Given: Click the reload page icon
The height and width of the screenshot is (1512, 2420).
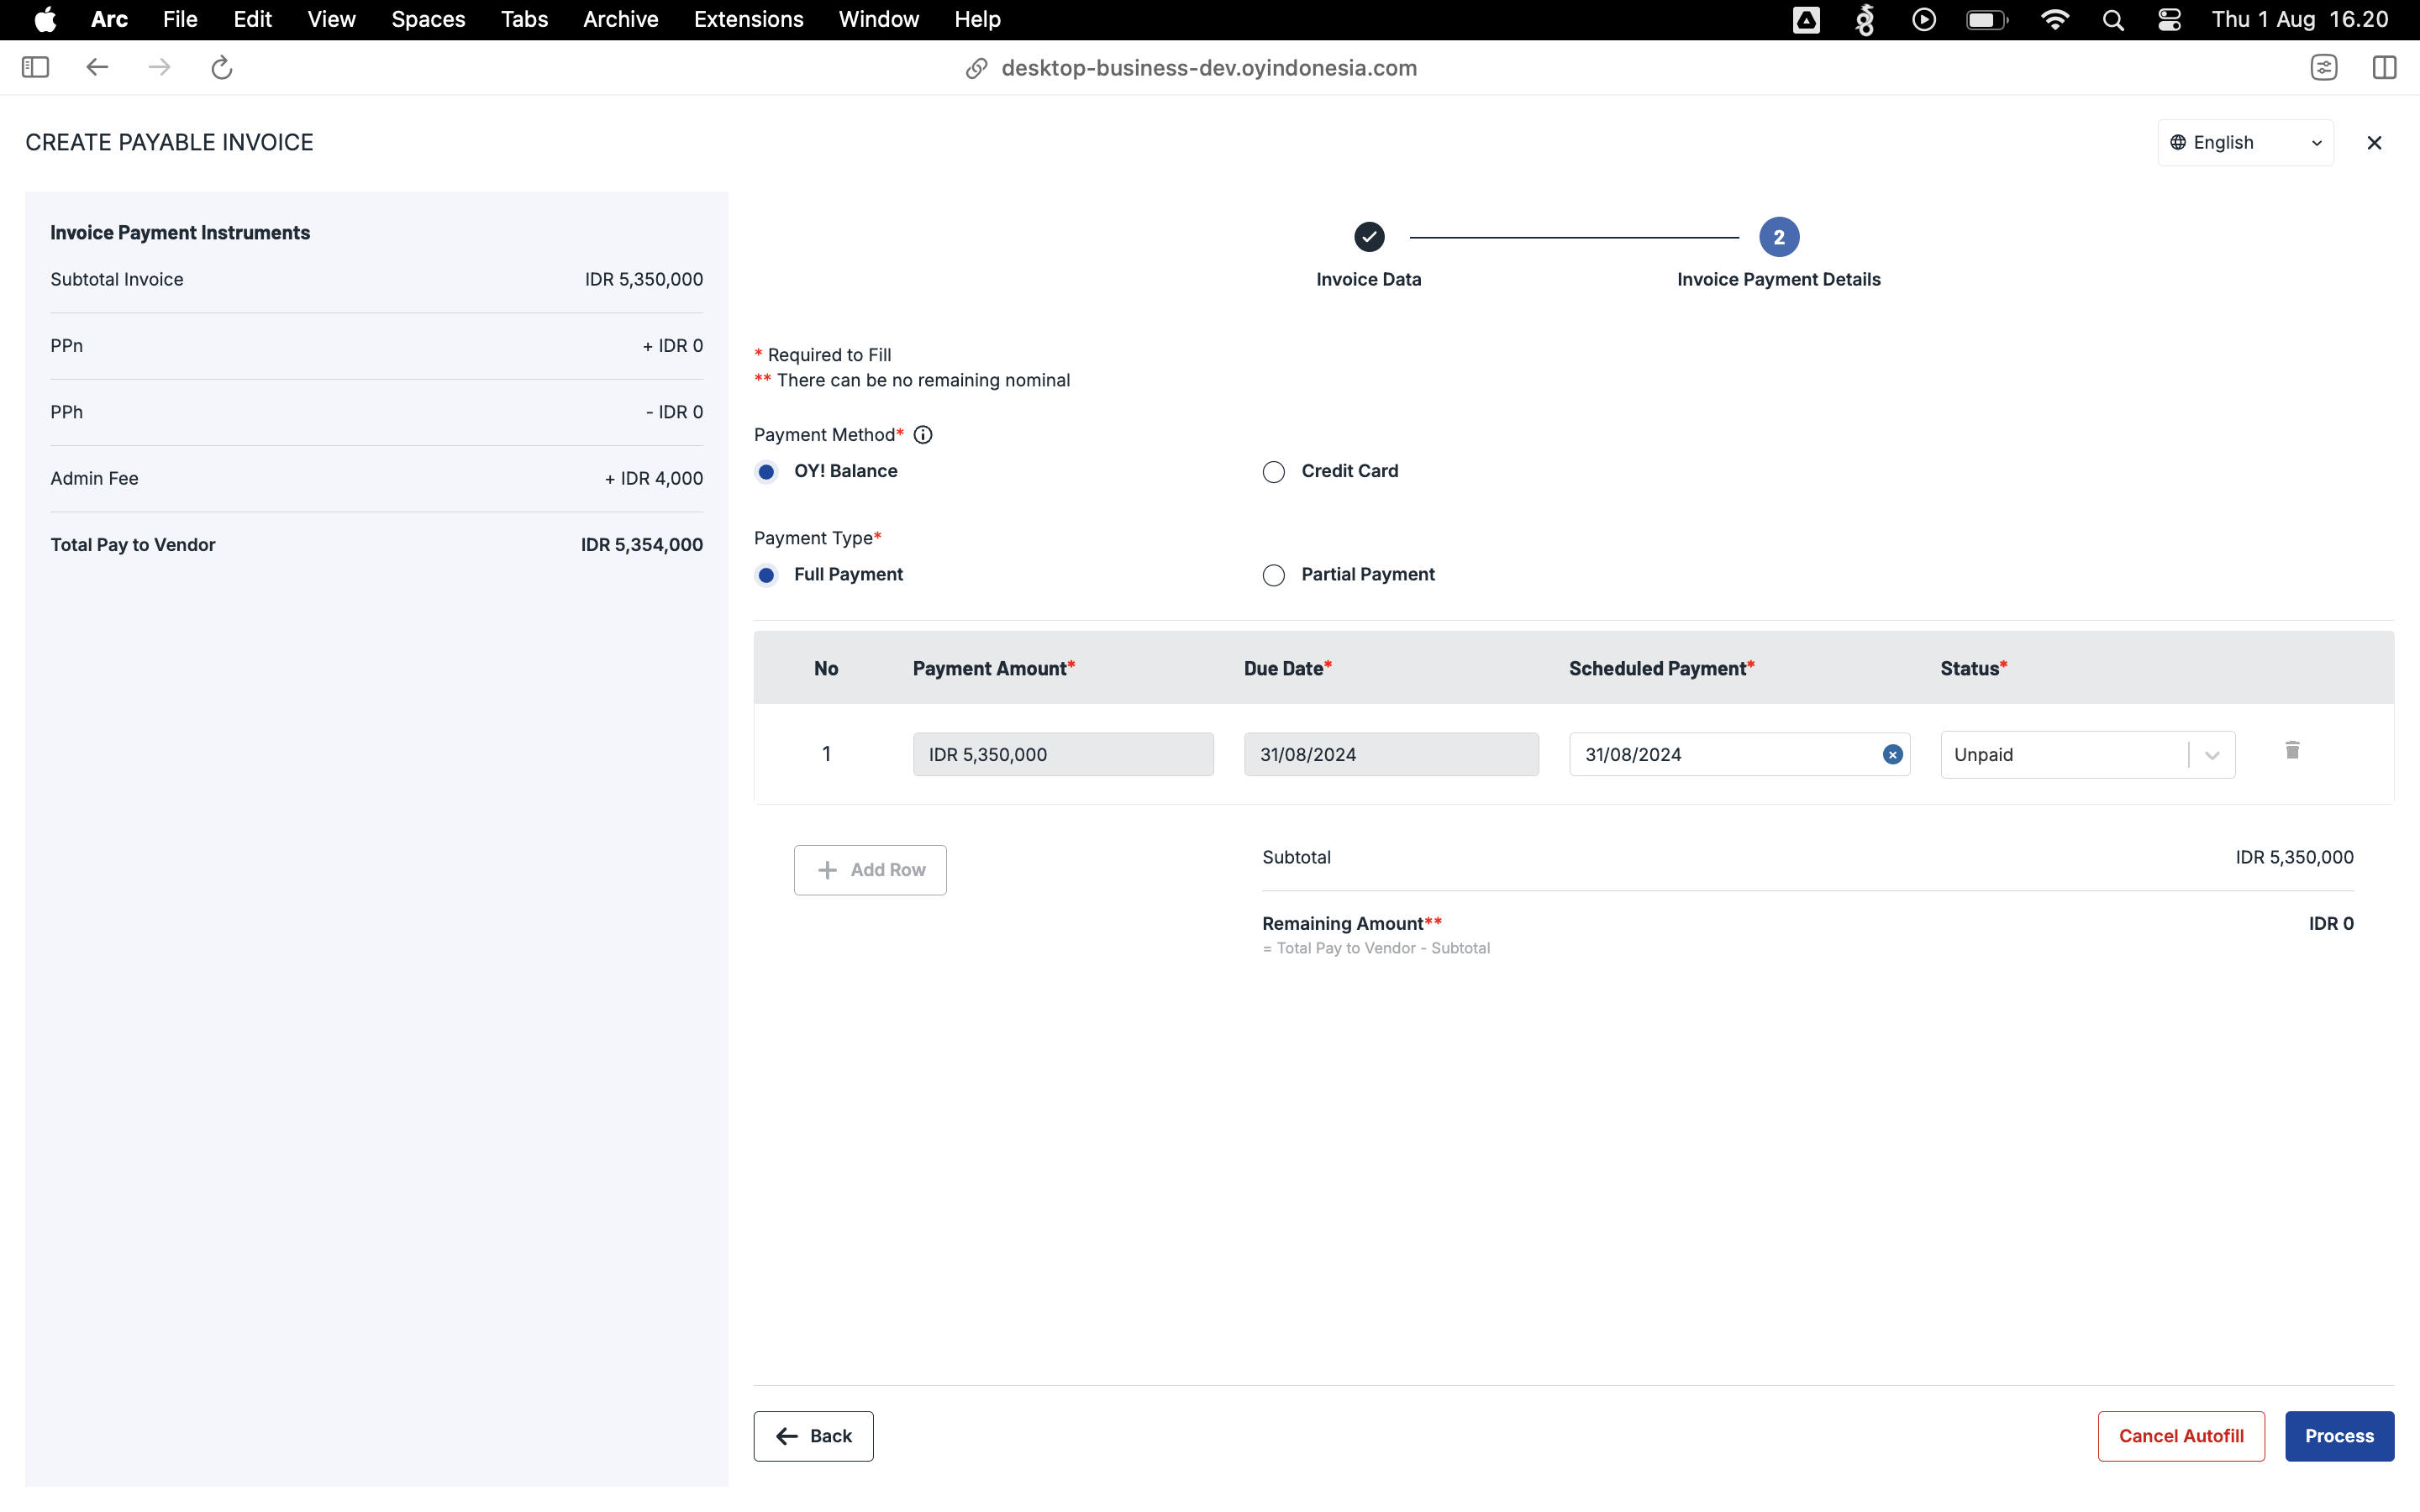Looking at the screenshot, I should pyautogui.click(x=221, y=67).
